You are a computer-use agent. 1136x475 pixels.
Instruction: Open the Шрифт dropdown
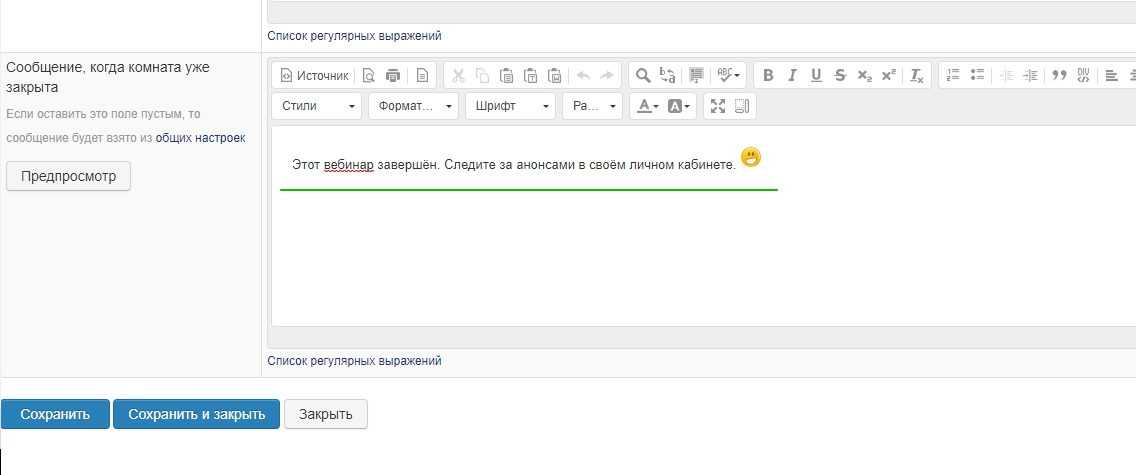click(509, 106)
